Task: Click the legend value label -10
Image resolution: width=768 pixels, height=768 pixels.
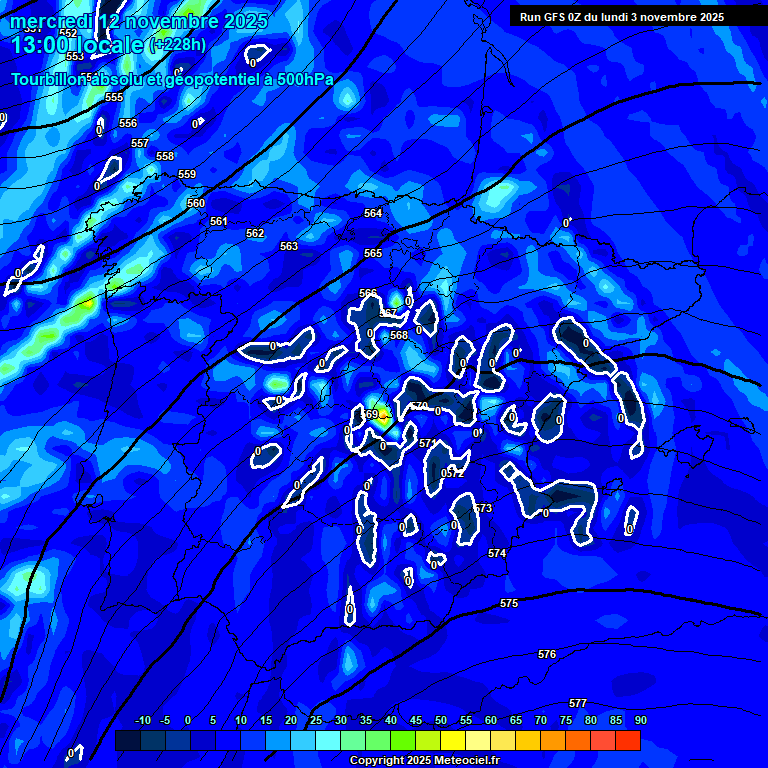Action: (142, 721)
